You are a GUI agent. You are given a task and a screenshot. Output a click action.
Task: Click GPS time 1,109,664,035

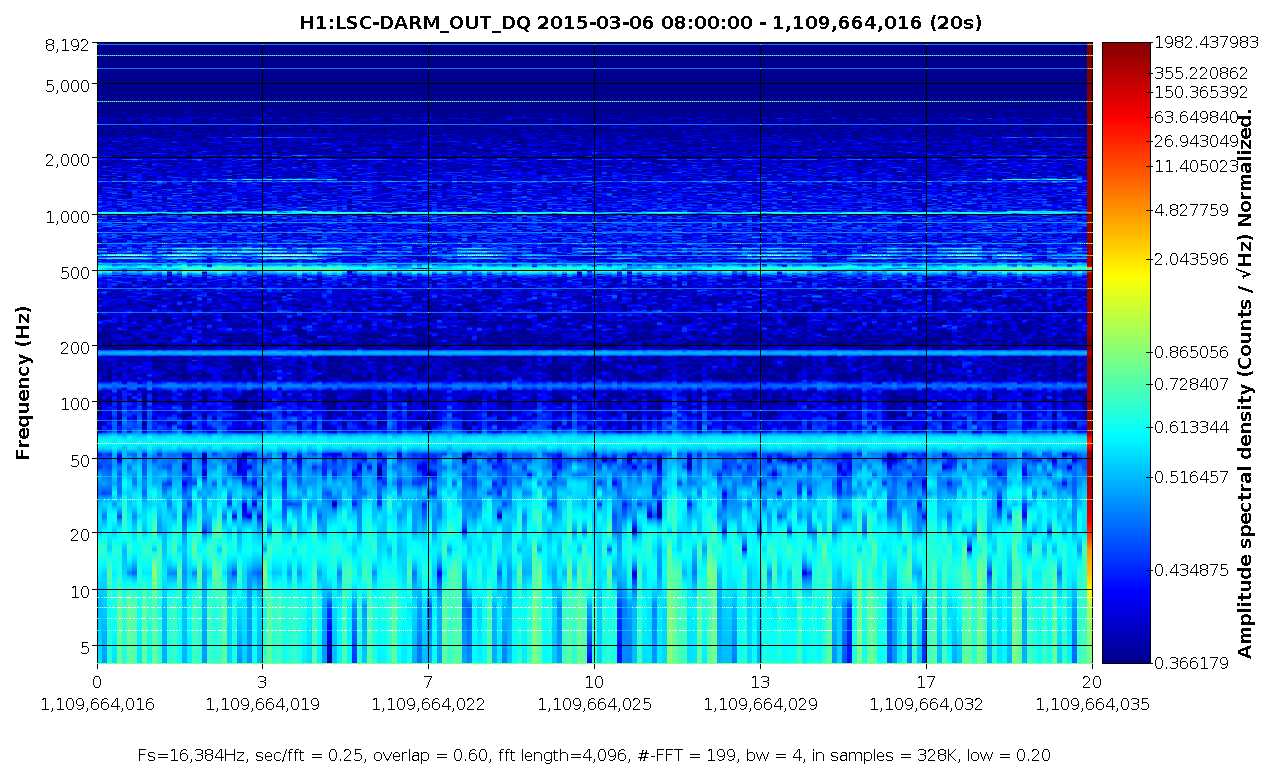tap(1092, 704)
